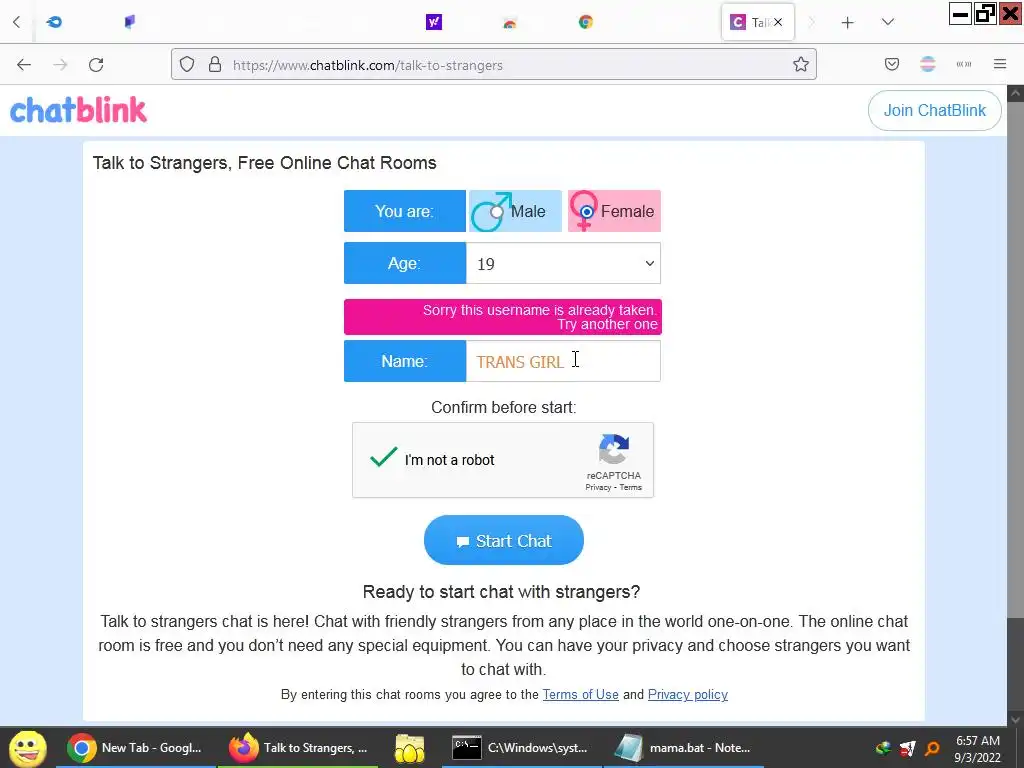Select the Male radio button
Image resolution: width=1024 pixels, height=768 pixels.
(x=497, y=212)
